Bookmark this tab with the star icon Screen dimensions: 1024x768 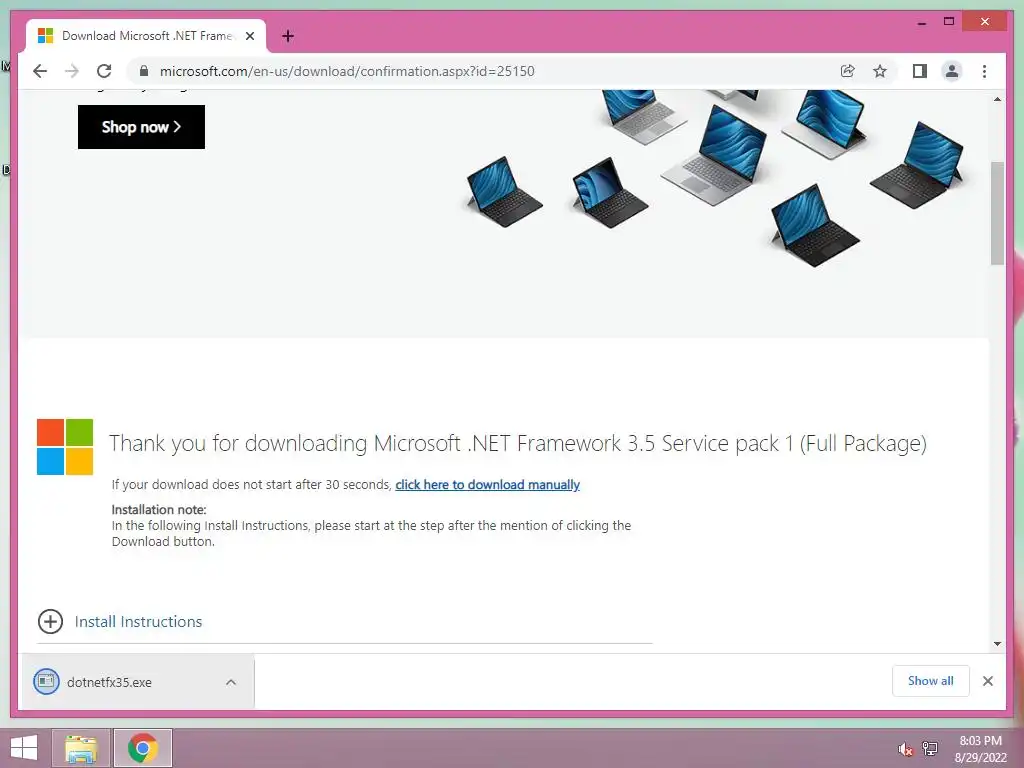(x=880, y=71)
